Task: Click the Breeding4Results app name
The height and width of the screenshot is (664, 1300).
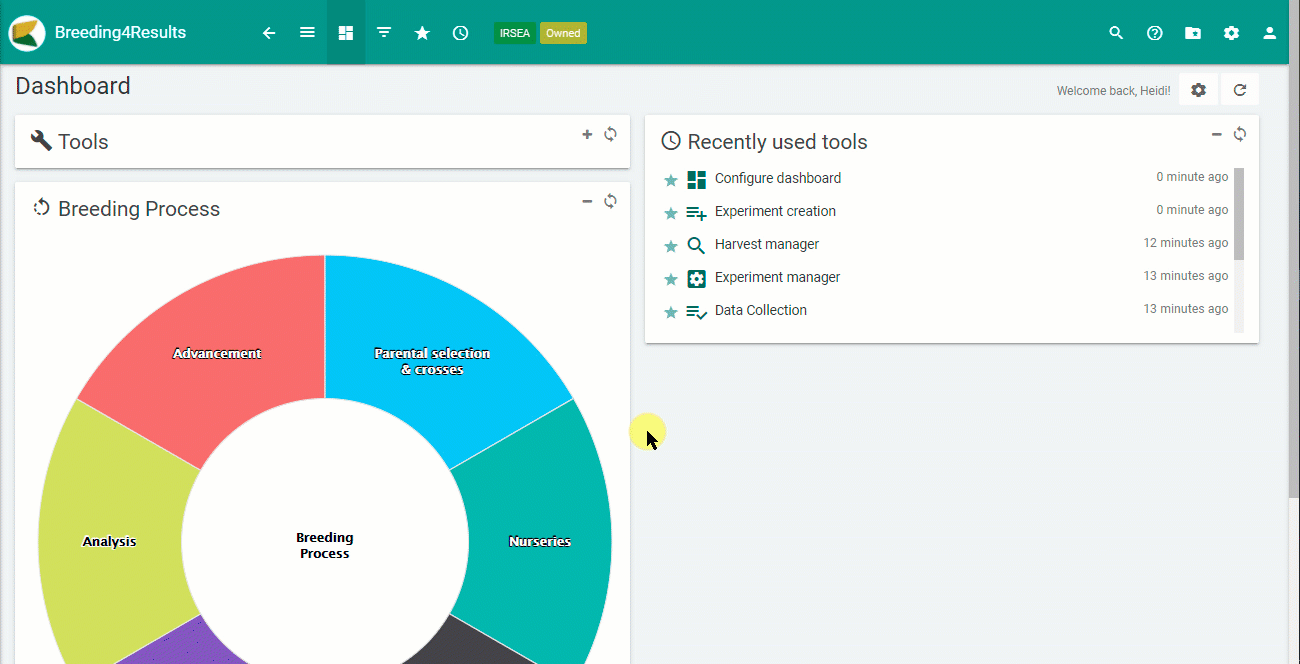Action: point(121,33)
